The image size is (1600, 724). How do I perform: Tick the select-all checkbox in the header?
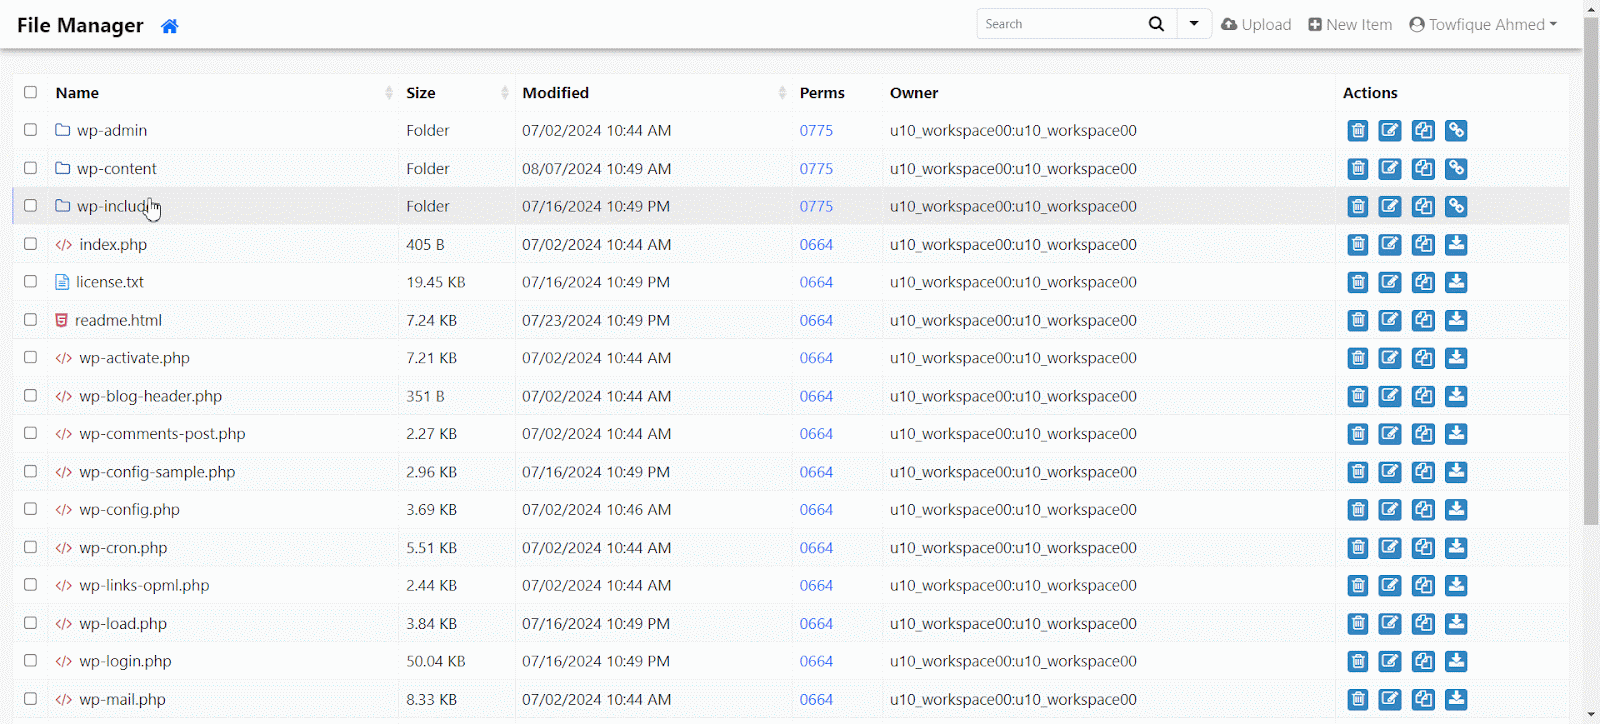click(31, 92)
